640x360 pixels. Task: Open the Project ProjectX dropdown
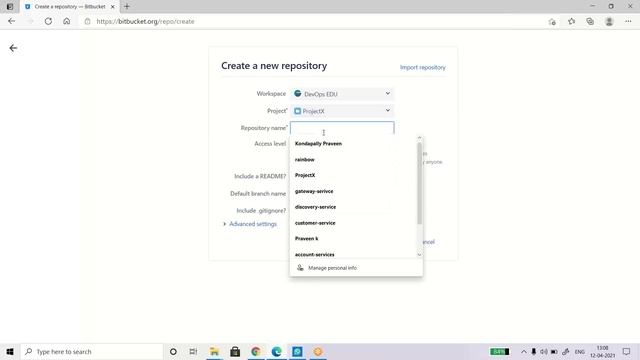(342, 111)
